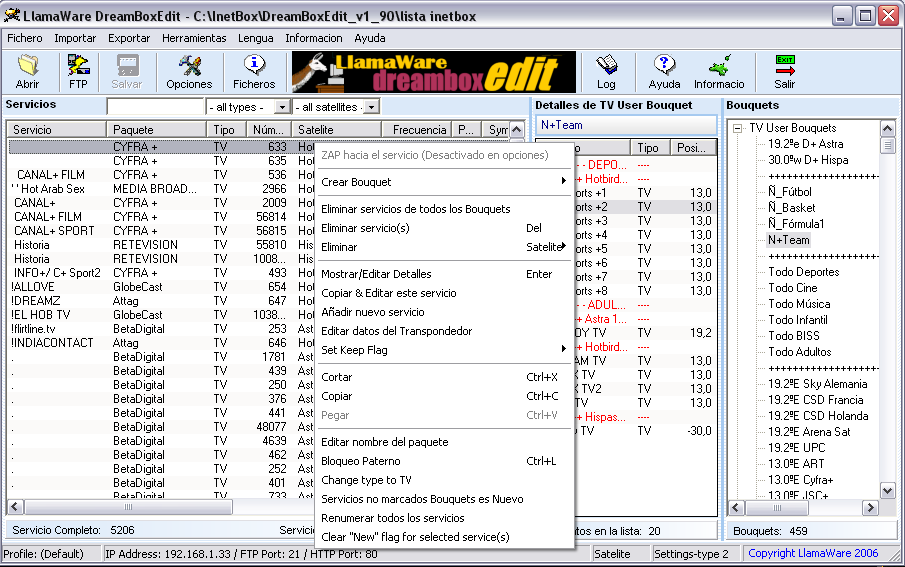Image resolution: width=905 pixels, height=567 pixels.
Task: Select Servicios no marcados Bouquets es Nuevo
Action: (x=445, y=499)
